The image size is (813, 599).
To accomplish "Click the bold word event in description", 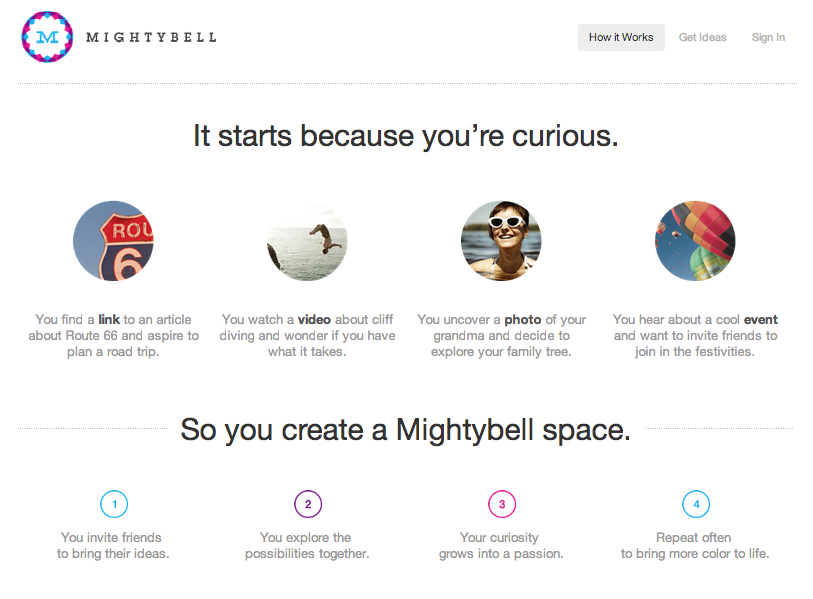I will coord(762,319).
